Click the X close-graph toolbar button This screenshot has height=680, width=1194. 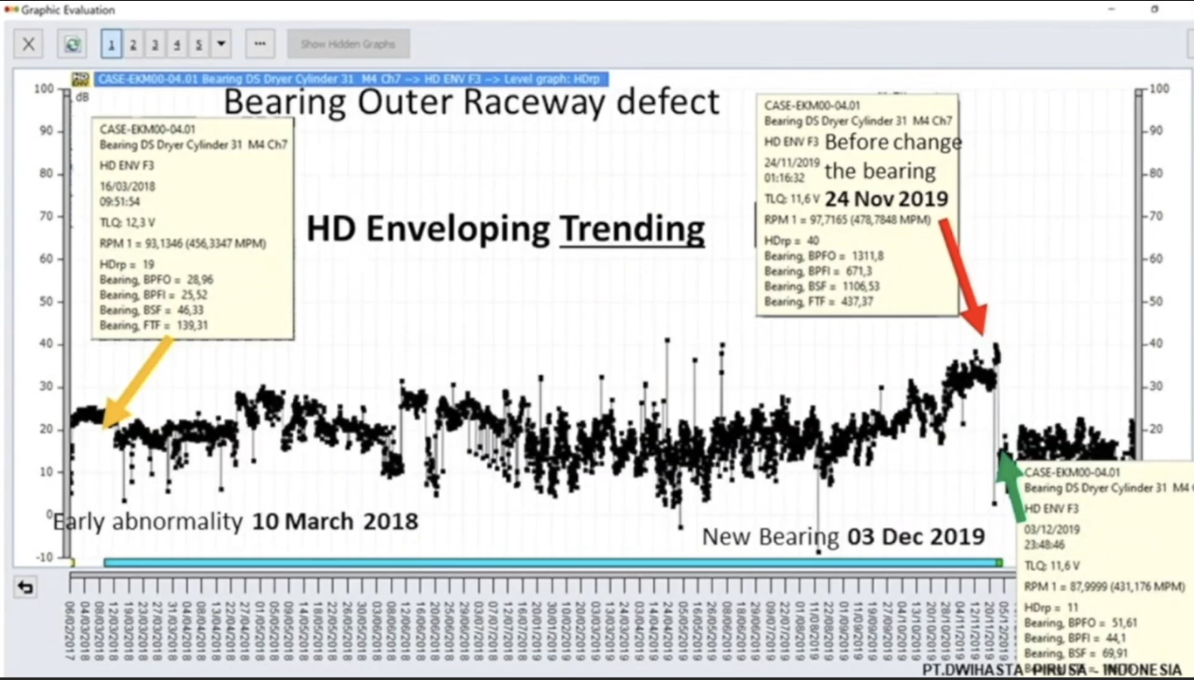[28, 44]
